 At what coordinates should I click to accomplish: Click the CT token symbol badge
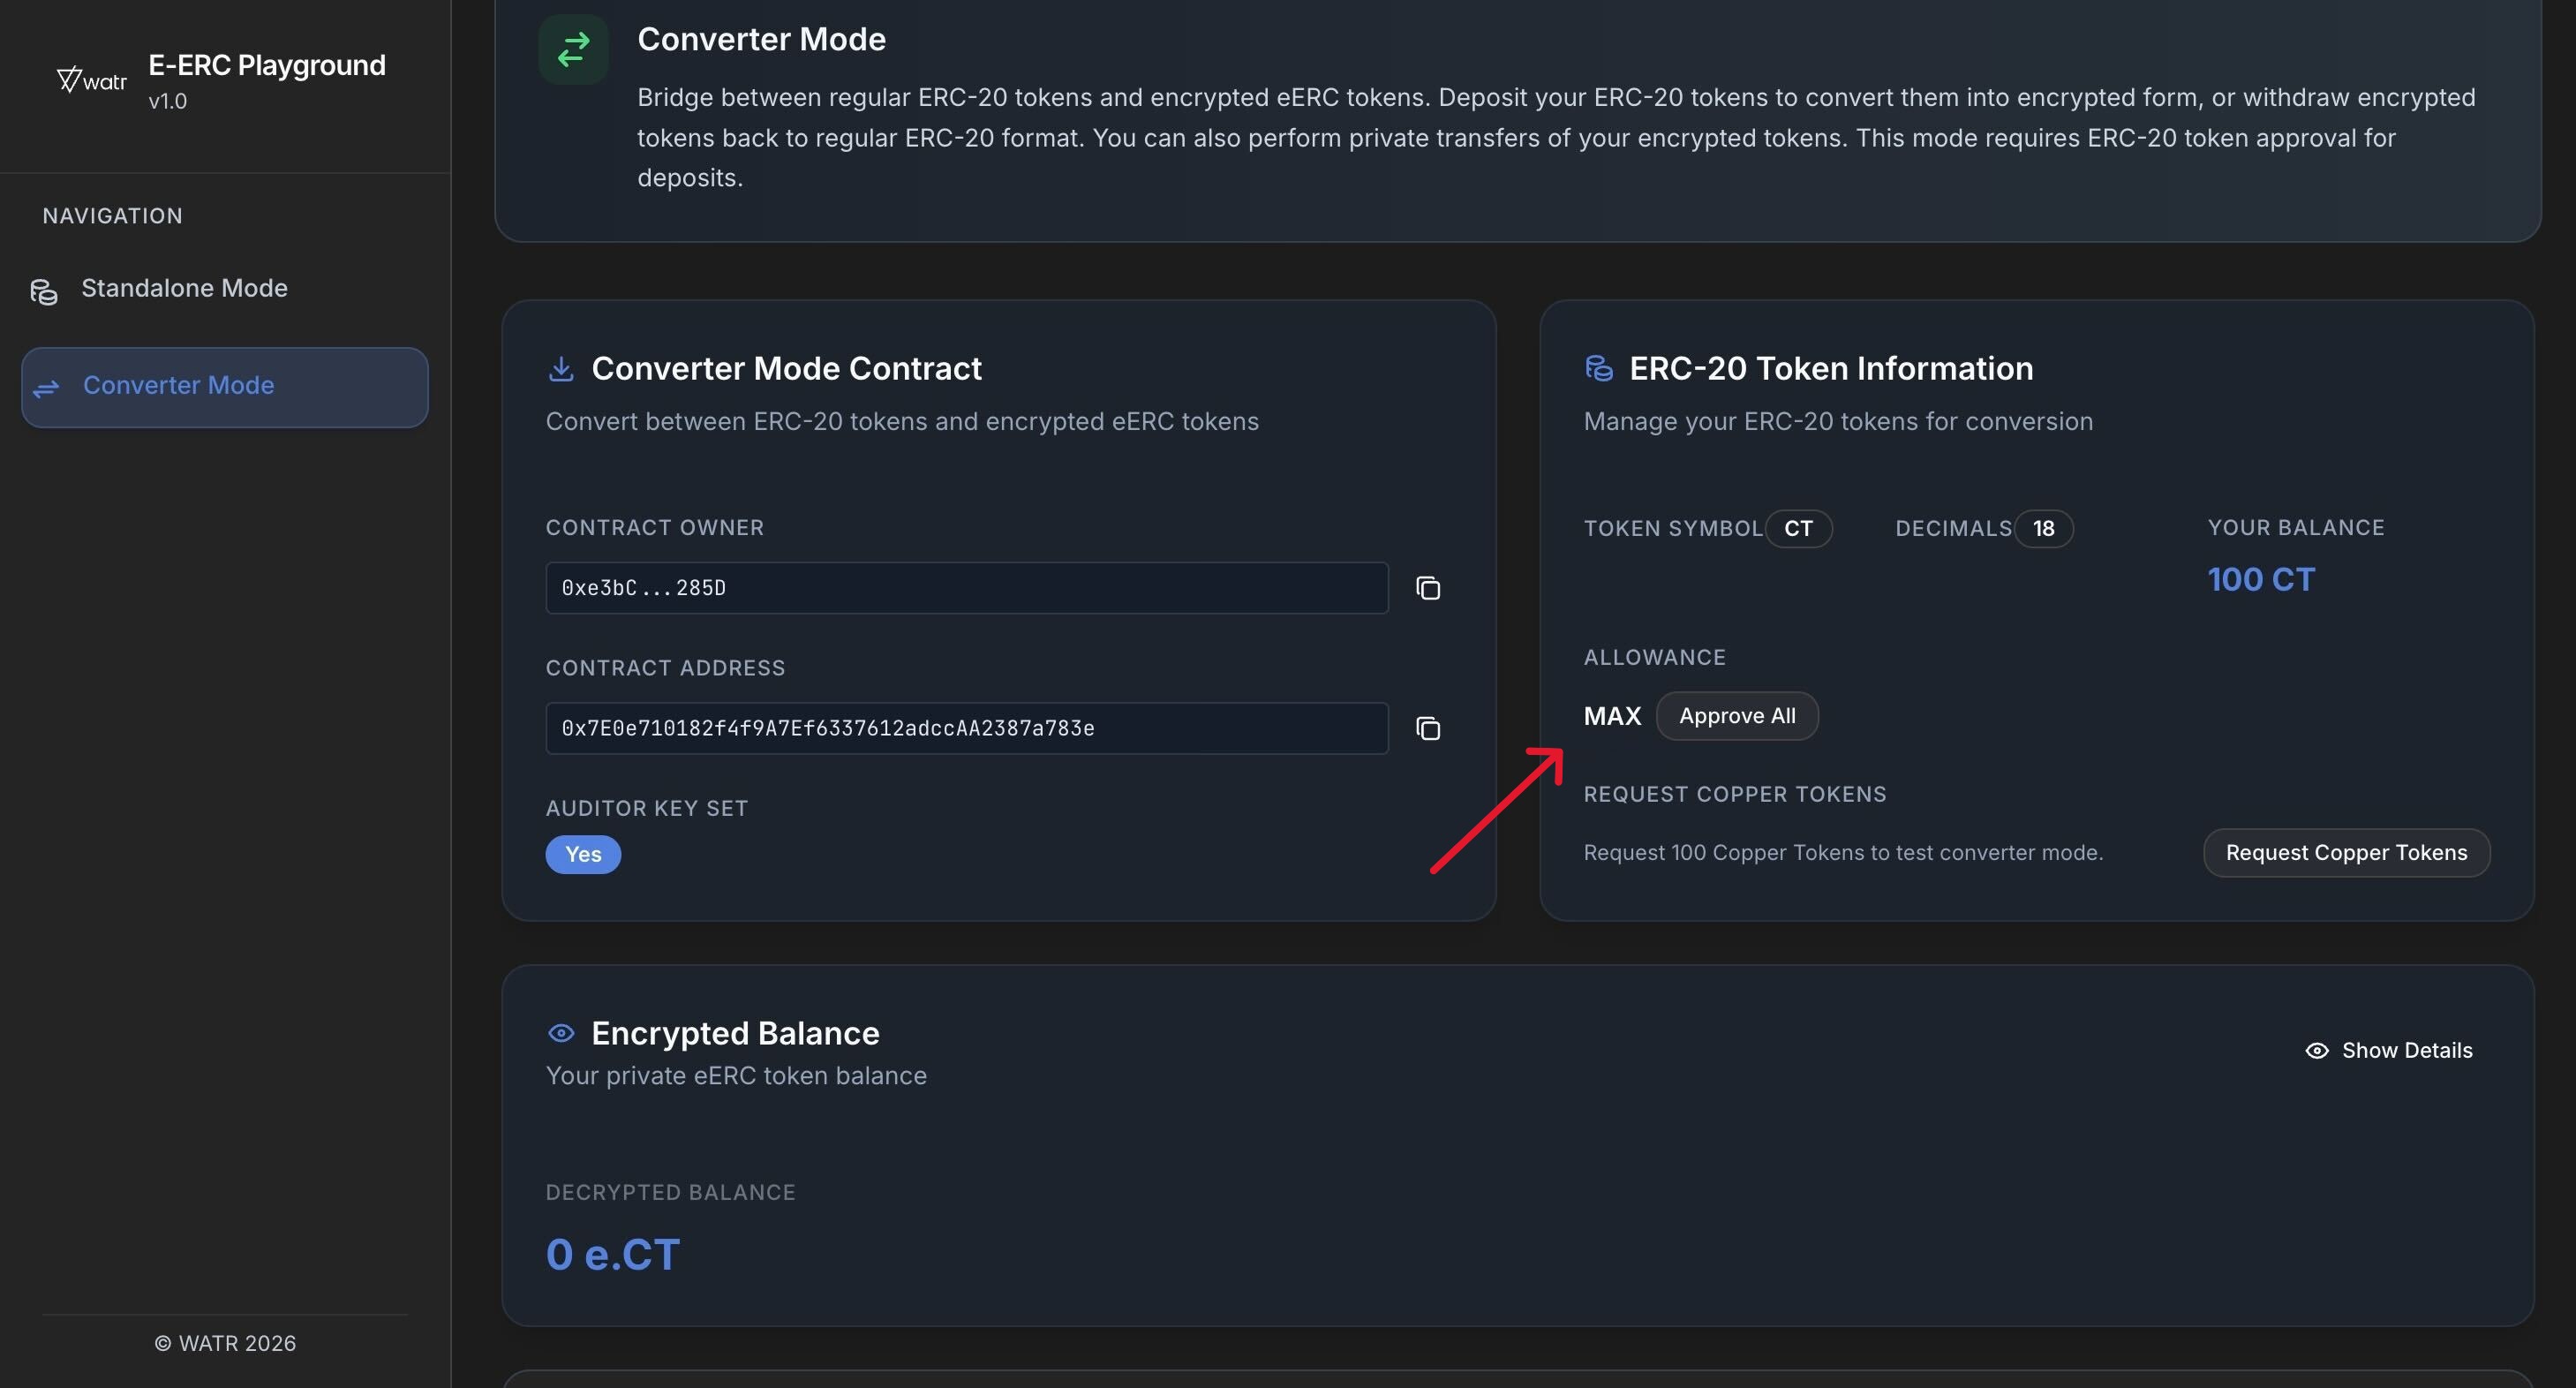(x=1797, y=528)
